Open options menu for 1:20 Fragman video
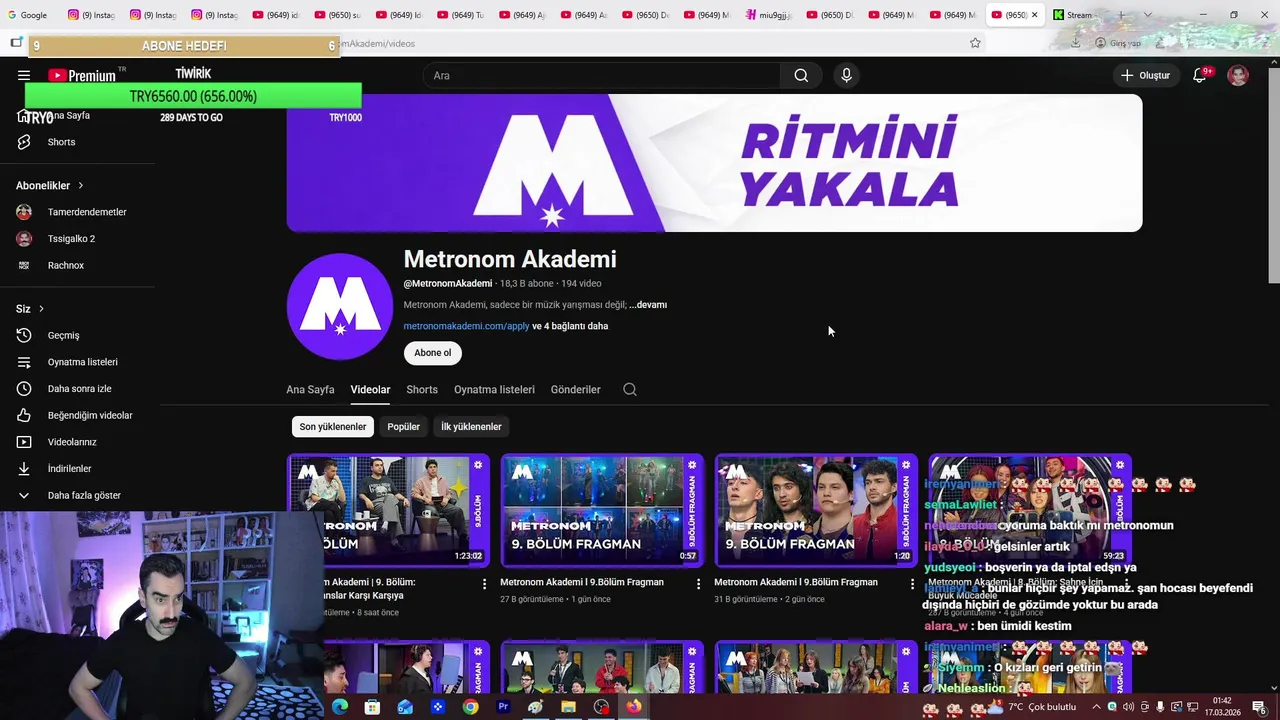This screenshot has height=720, width=1280. click(x=912, y=584)
